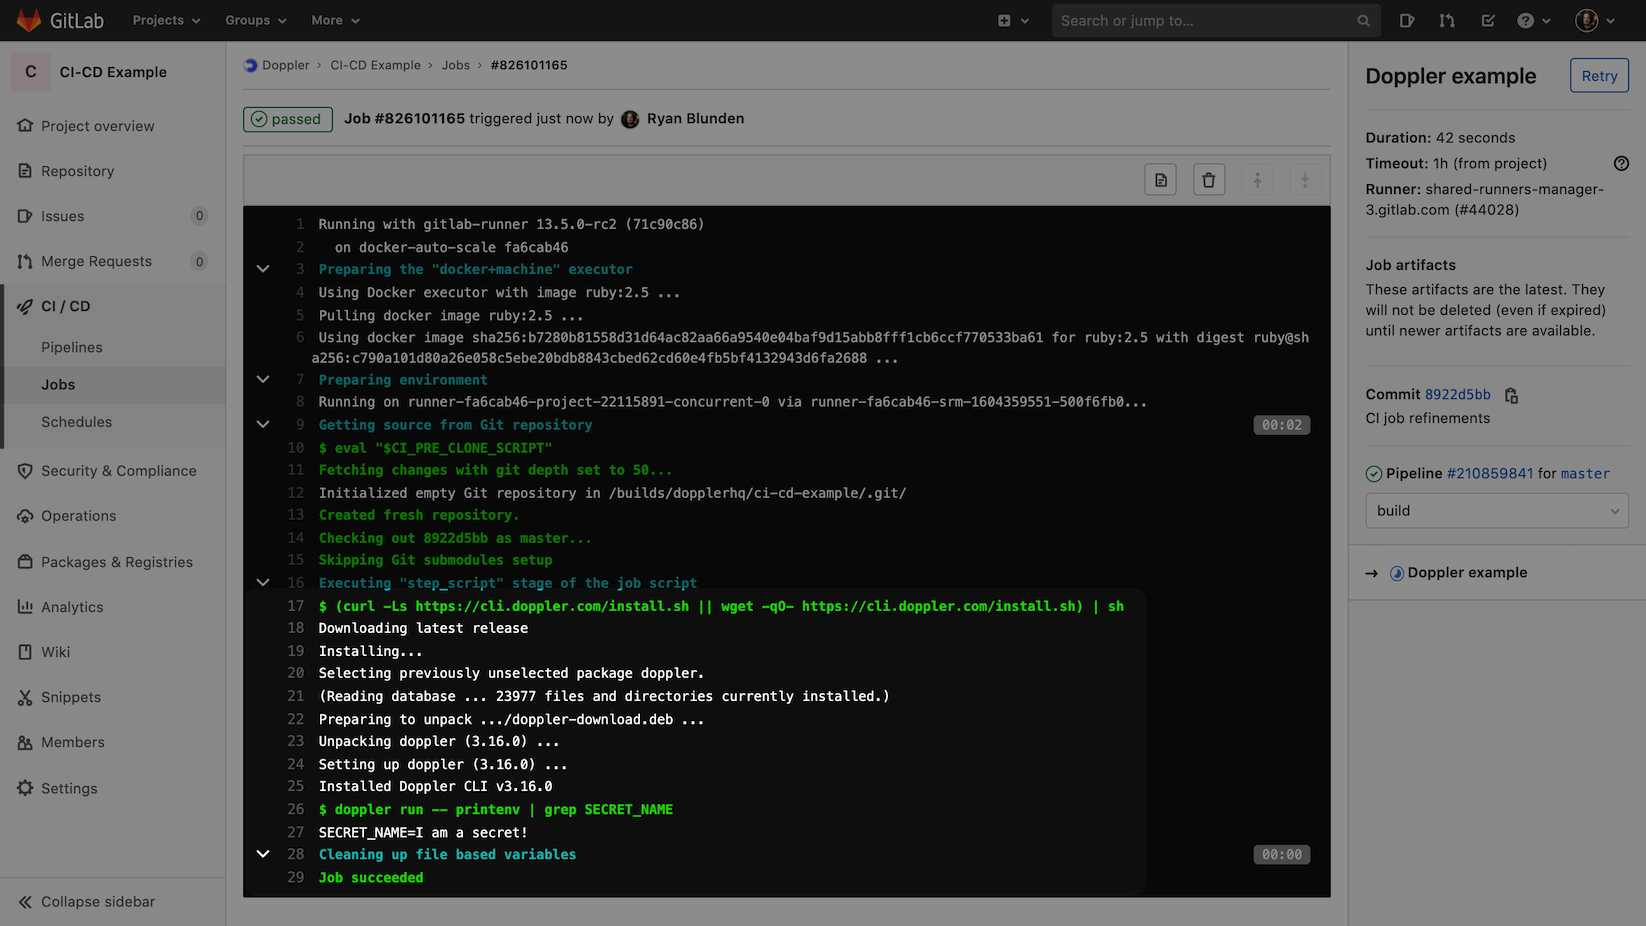Click the CI-CD Example project title
Image resolution: width=1646 pixels, height=926 pixels.
click(113, 72)
